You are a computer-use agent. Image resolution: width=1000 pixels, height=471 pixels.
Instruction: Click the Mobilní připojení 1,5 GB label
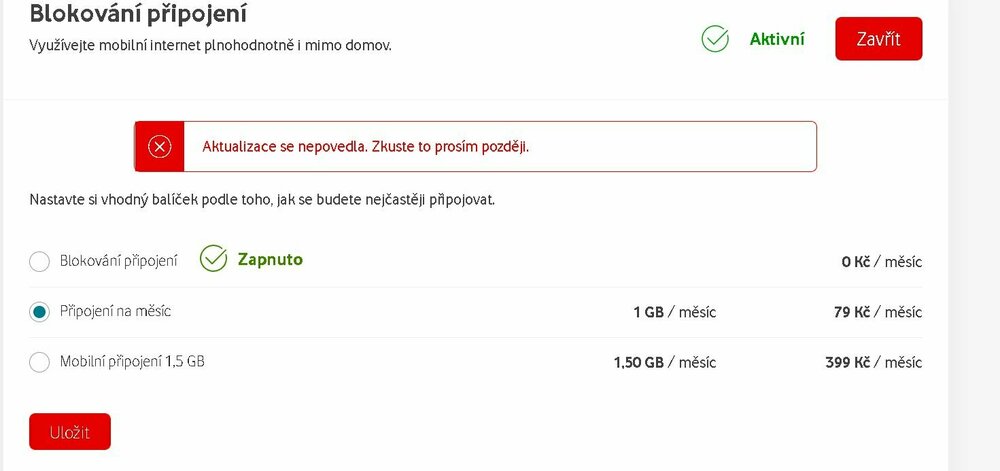pyautogui.click(x=132, y=362)
